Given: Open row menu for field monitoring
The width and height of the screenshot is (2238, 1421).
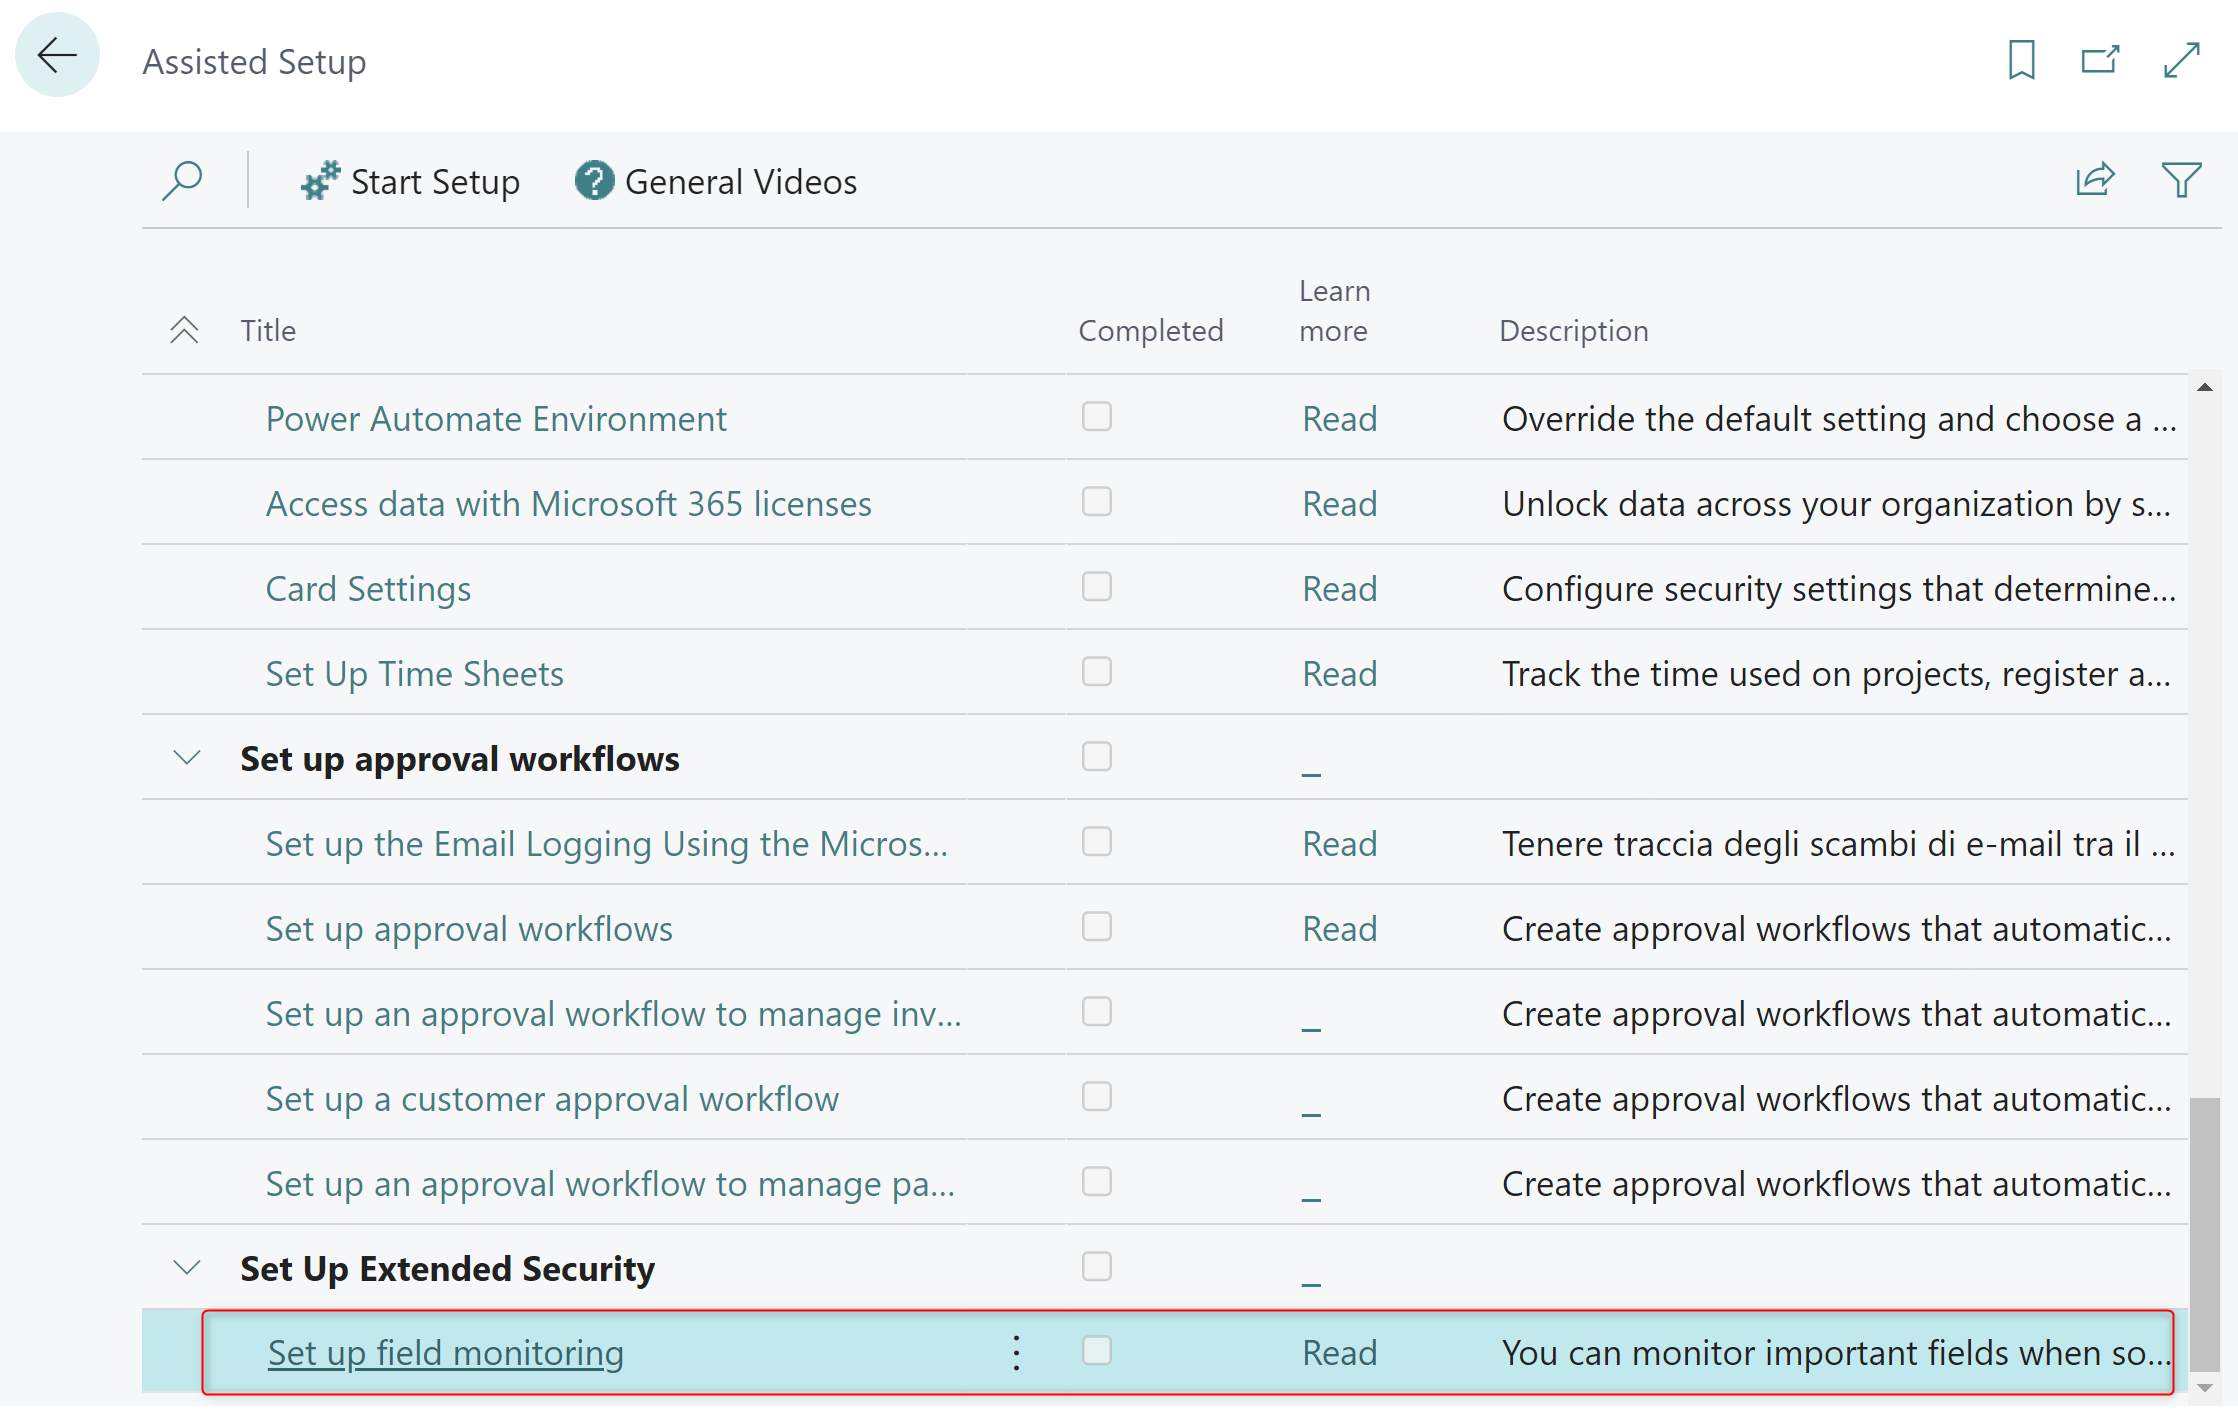Looking at the screenshot, I should (x=1016, y=1352).
